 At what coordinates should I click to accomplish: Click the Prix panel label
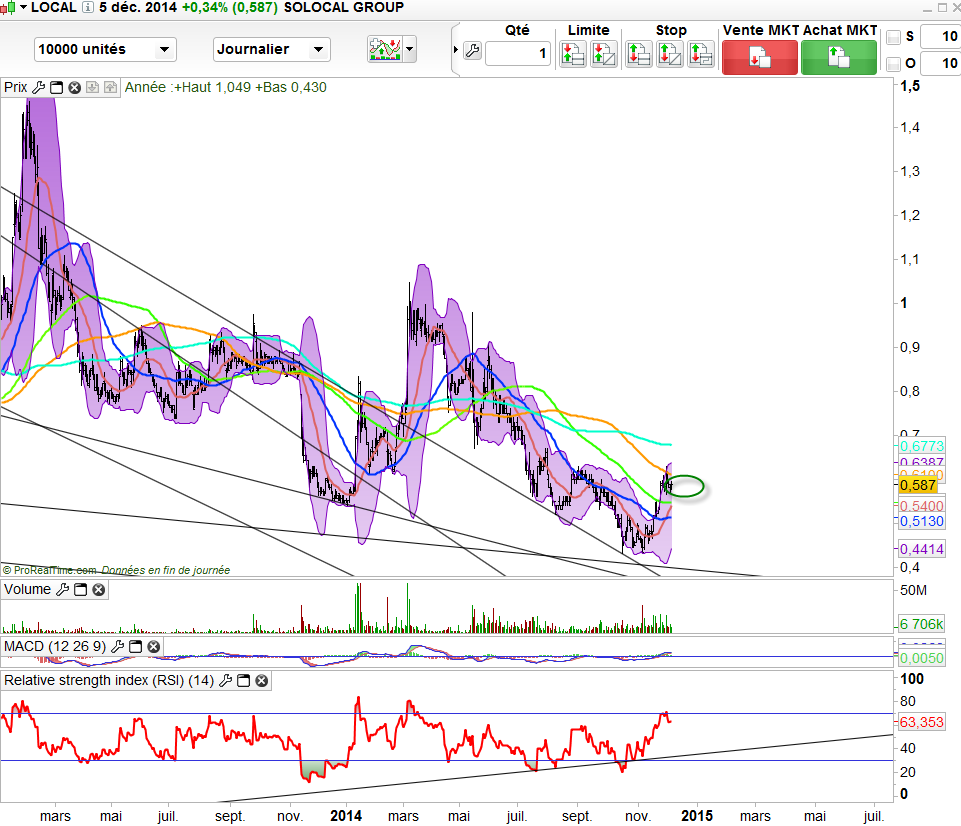pyautogui.click(x=16, y=88)
